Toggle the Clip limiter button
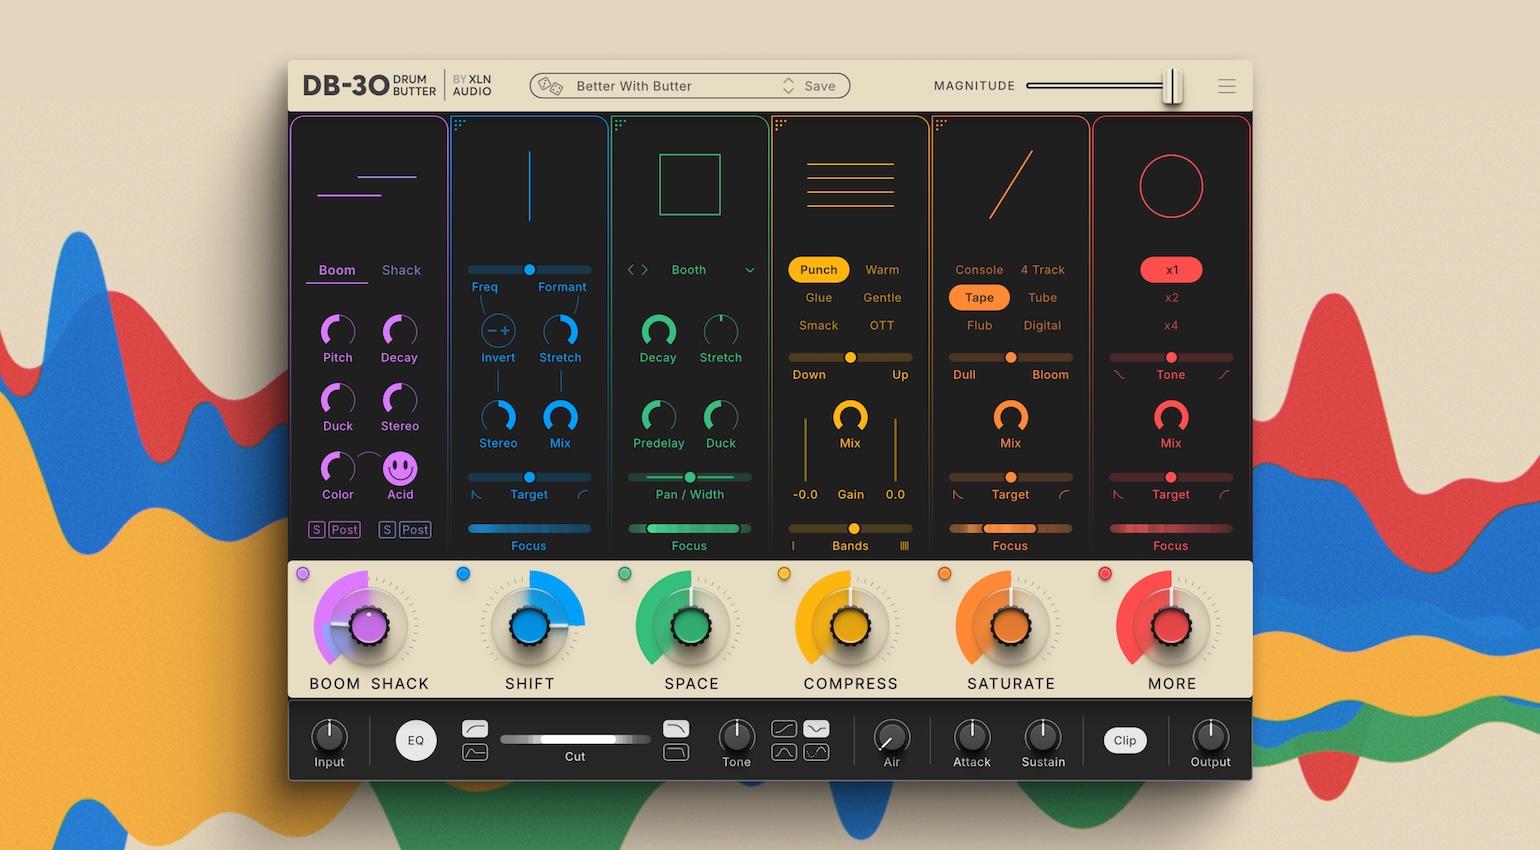Image resolution: width=1540 pixels, height=850 pixels. coord(1125,741)
